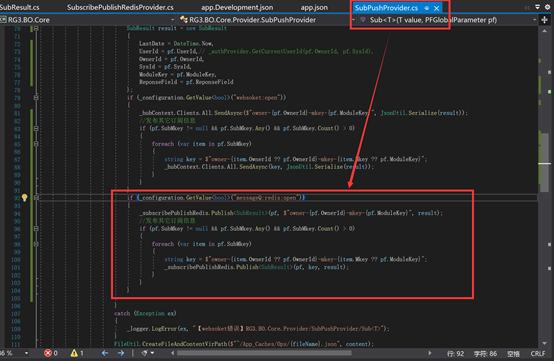Collapse the code block at line 70
The width and height of the screenshot is (554, 361).
pyautogui.click(x=36, y=28)
